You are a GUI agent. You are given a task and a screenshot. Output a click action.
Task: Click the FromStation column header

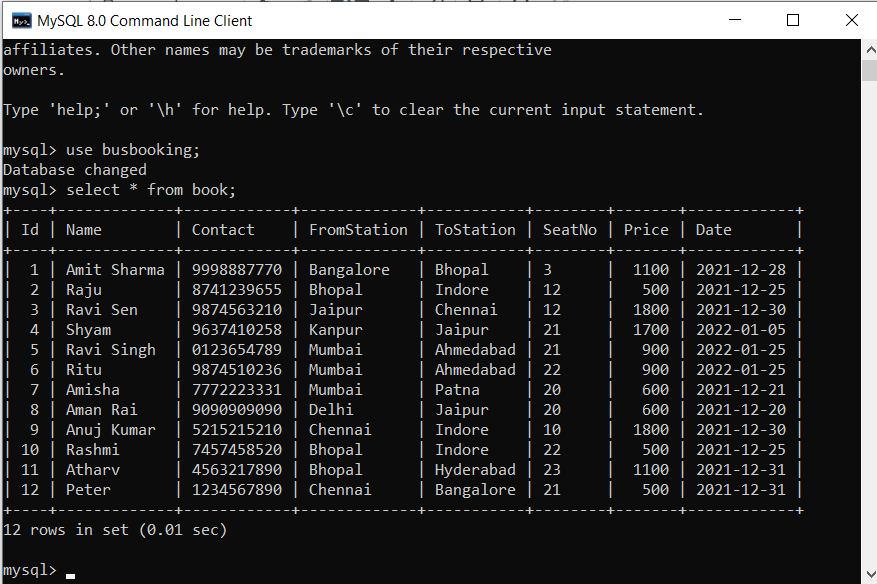click(x=358, y=230)
